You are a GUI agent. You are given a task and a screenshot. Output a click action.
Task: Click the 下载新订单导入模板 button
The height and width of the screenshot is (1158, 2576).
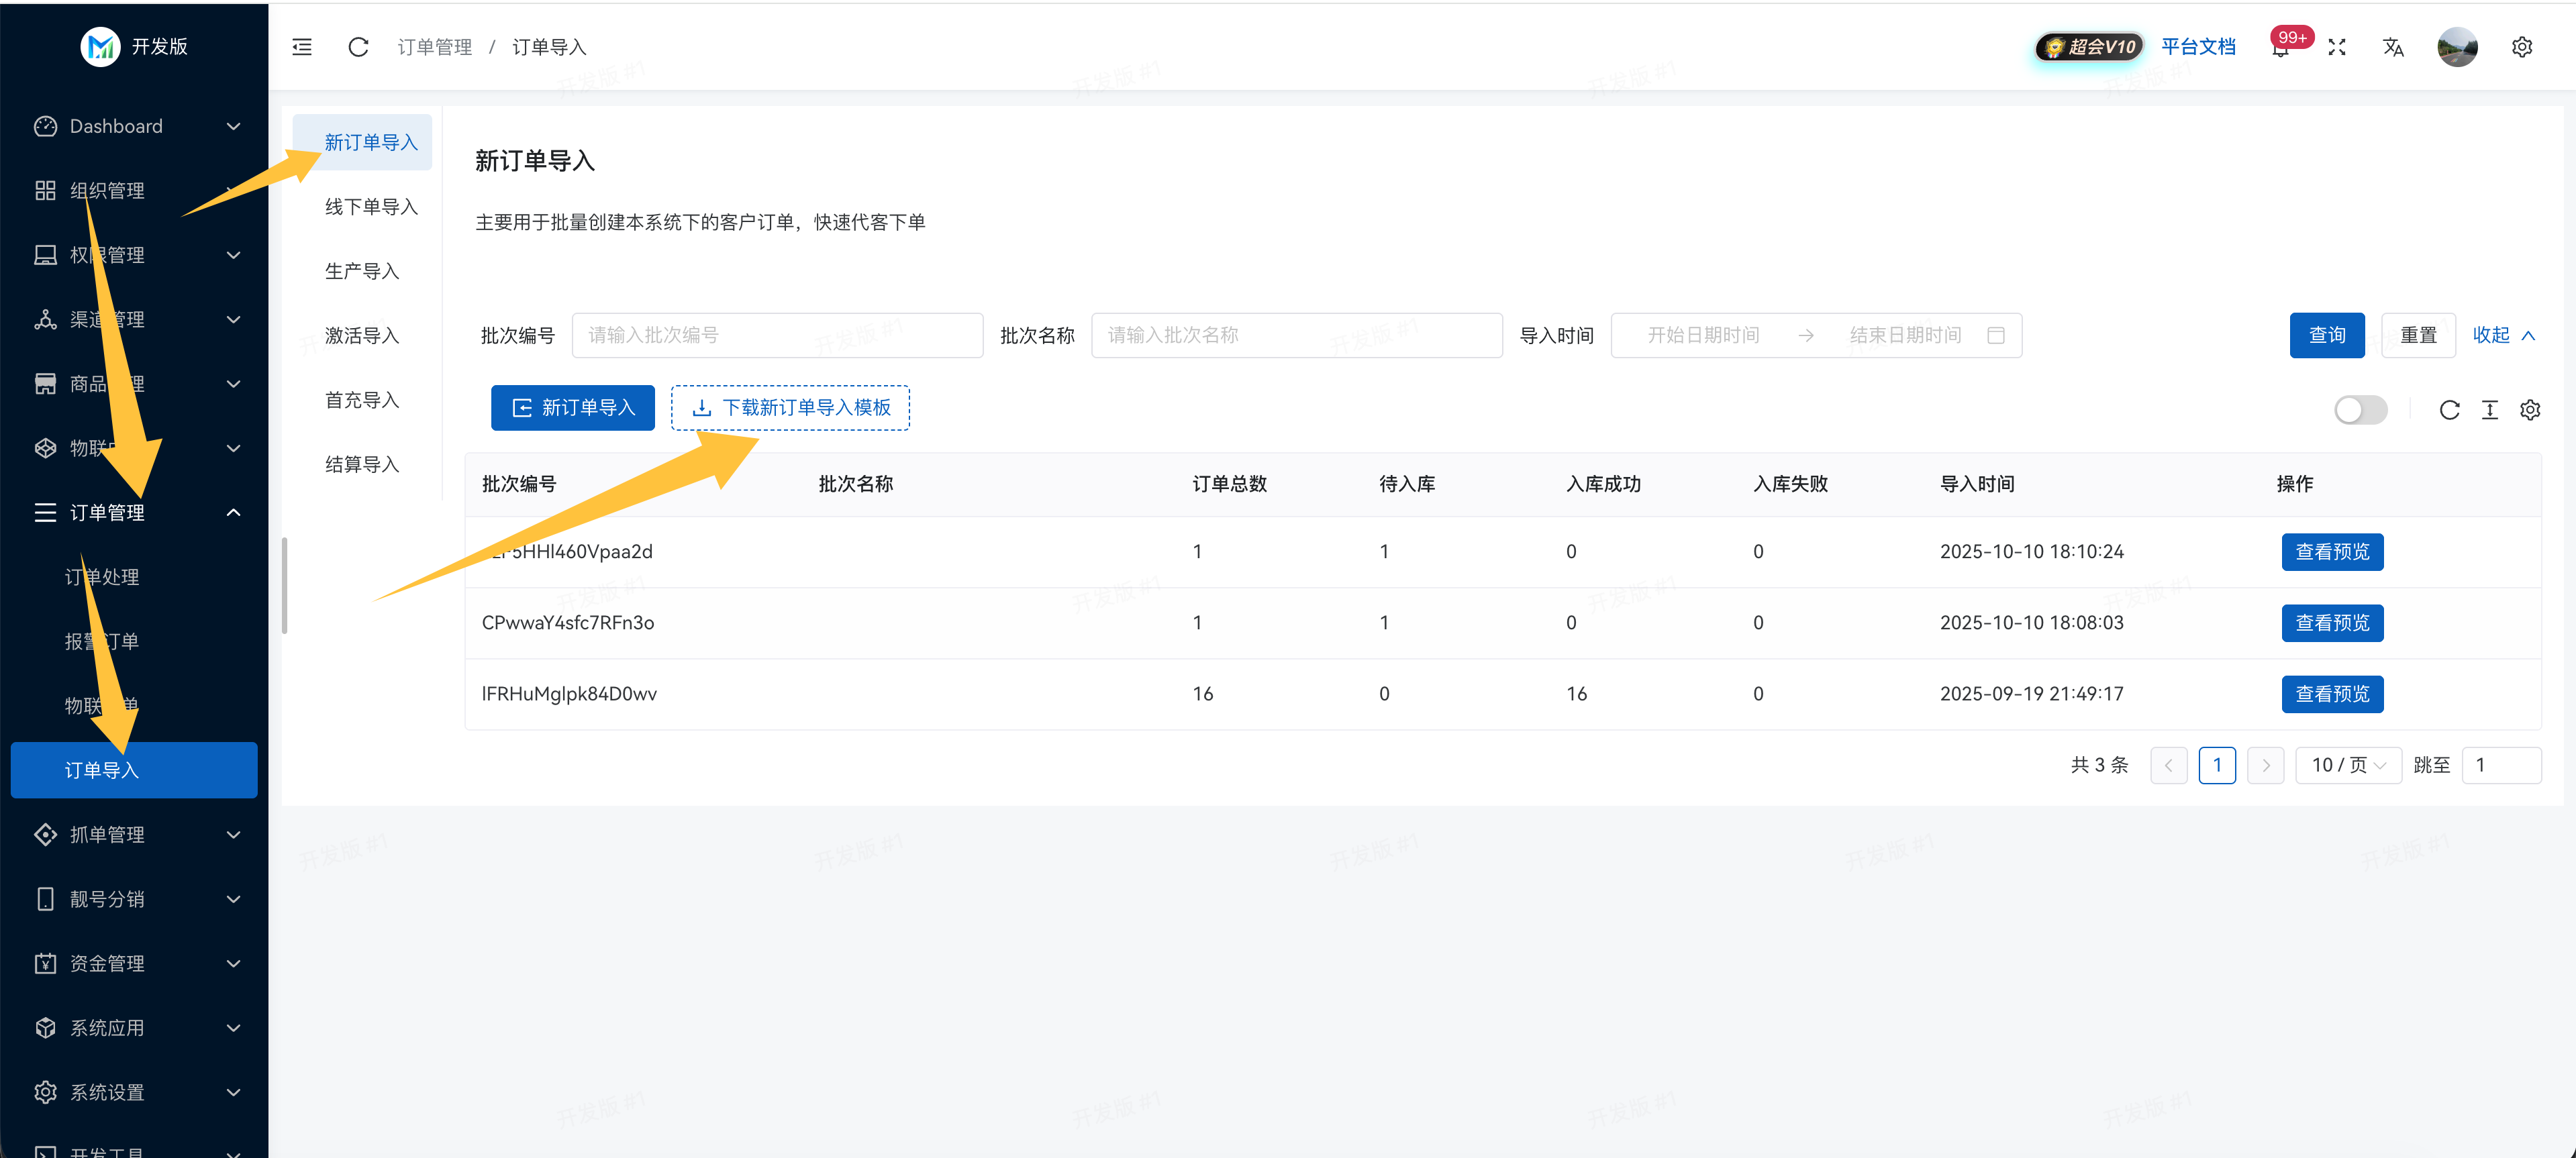[x=790, y=408]
